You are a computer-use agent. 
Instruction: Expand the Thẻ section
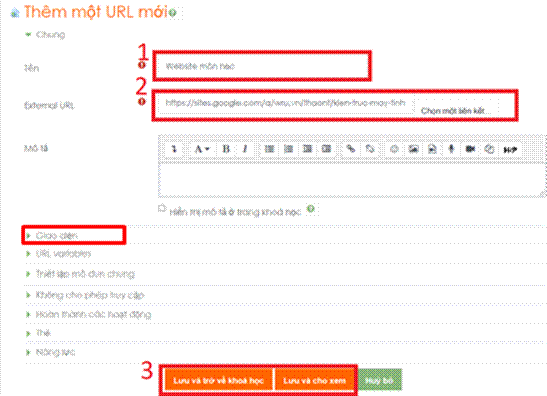tap(38, 333)
